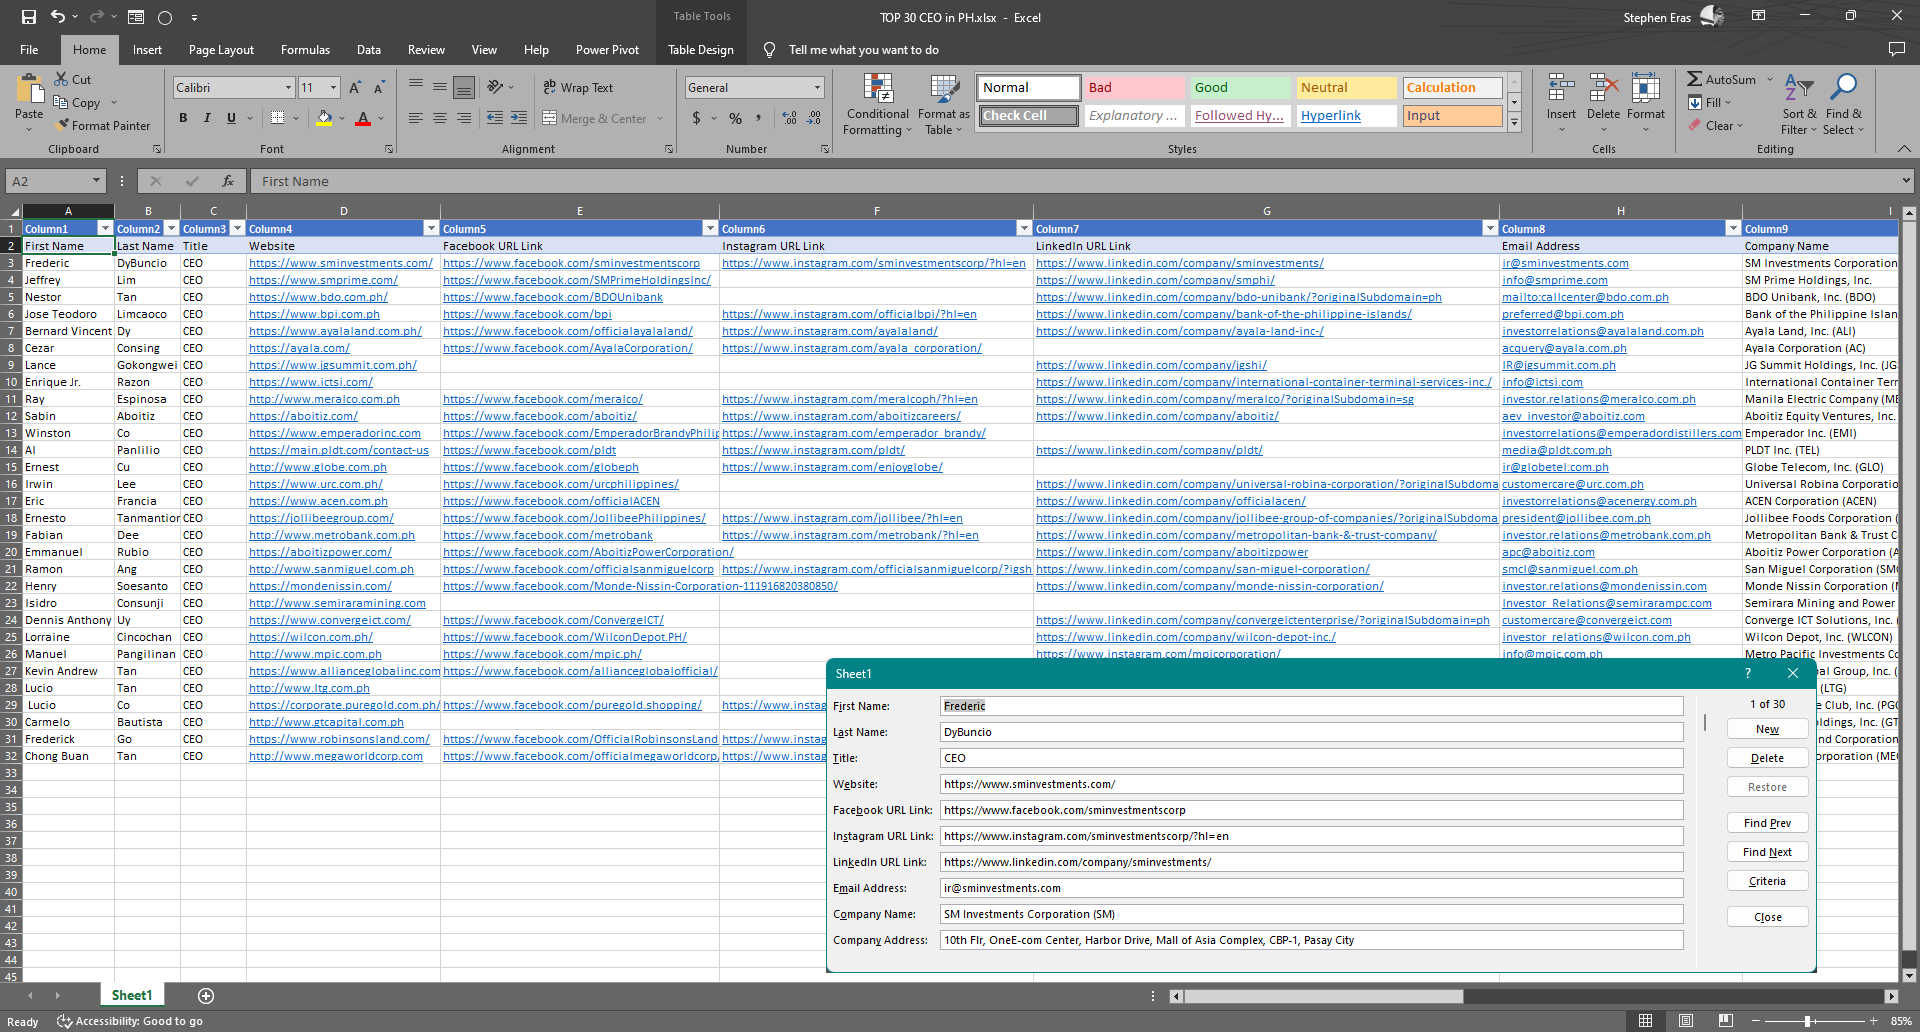Increase the font size

(x=355, y=88)
